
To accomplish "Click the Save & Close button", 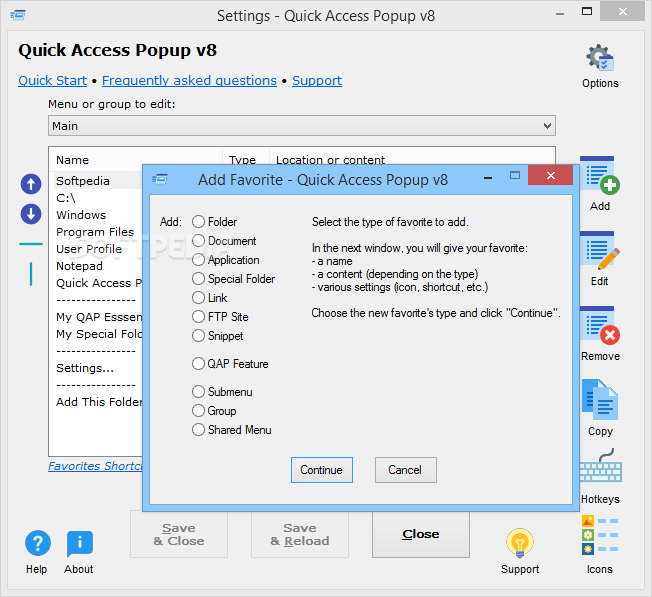I will (x=179, y=534).
